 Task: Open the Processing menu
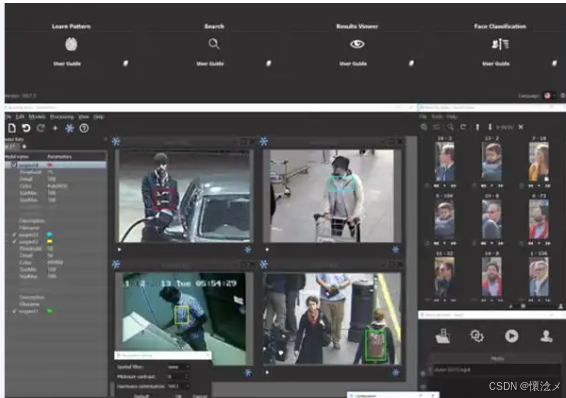62,117
